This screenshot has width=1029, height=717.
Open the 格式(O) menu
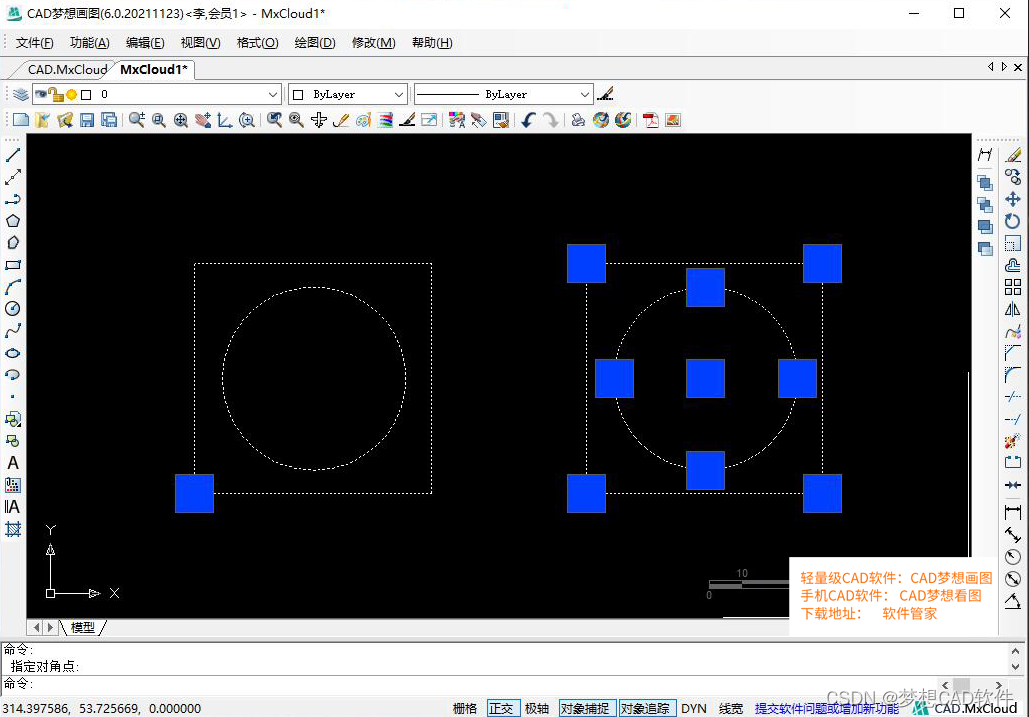coord(257,43)
